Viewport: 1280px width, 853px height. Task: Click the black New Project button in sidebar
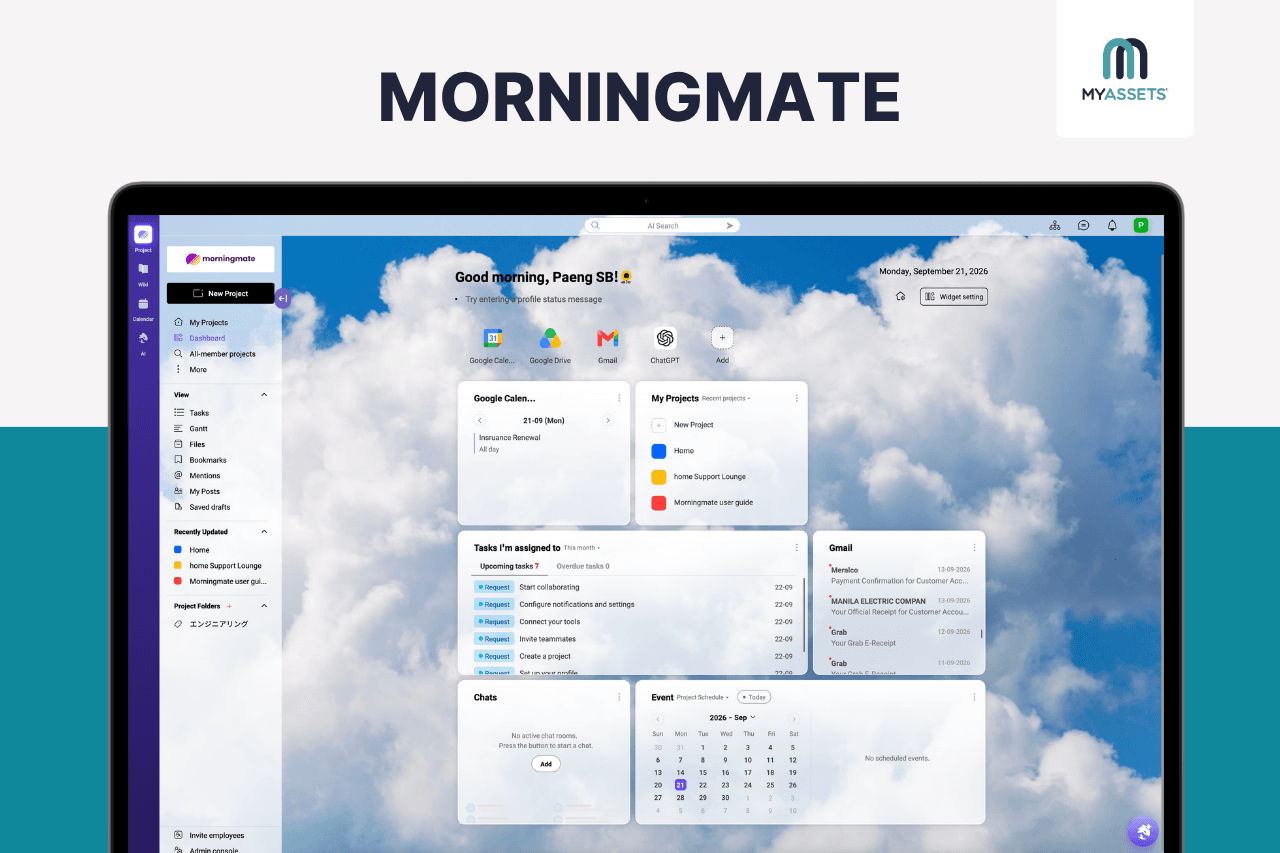pos(220,293)
